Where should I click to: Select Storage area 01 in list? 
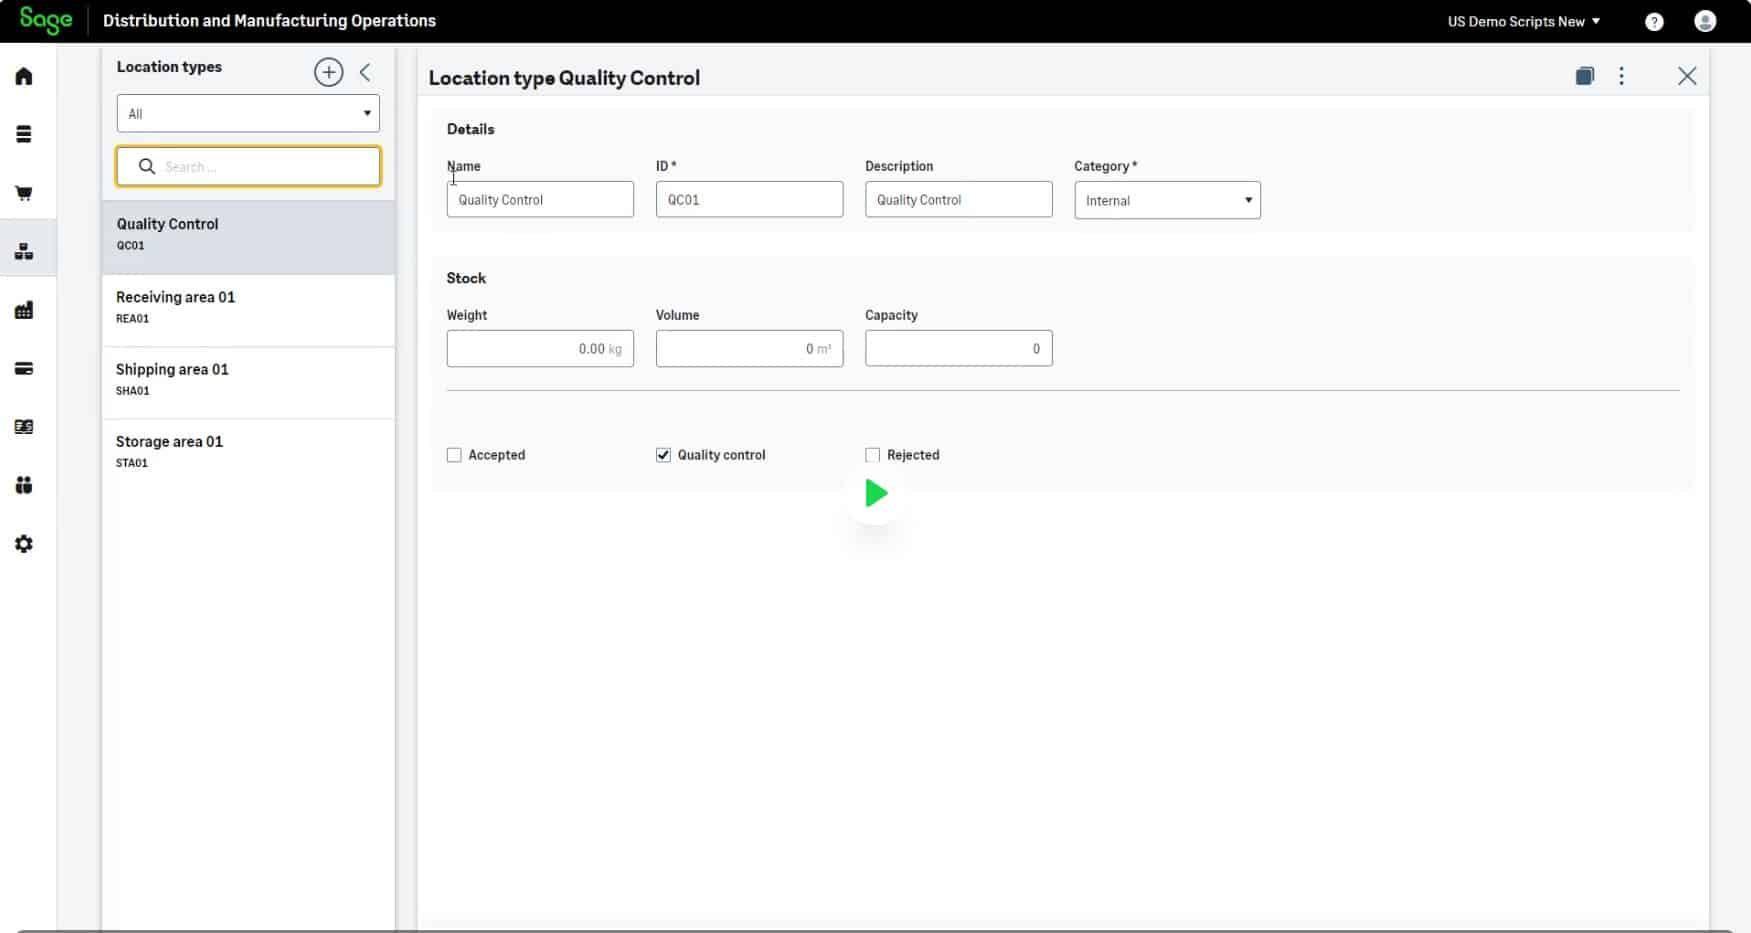[x=248, y=455]
